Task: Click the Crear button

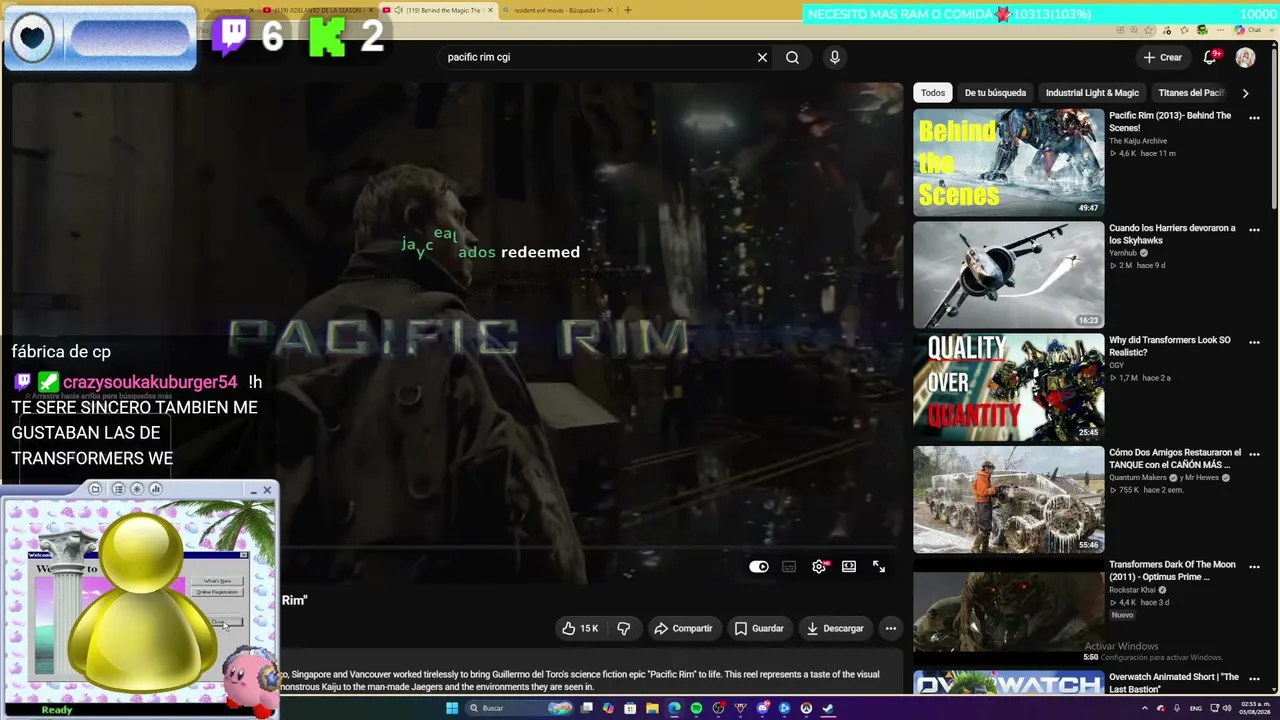Action: [x=1162, y=57]
